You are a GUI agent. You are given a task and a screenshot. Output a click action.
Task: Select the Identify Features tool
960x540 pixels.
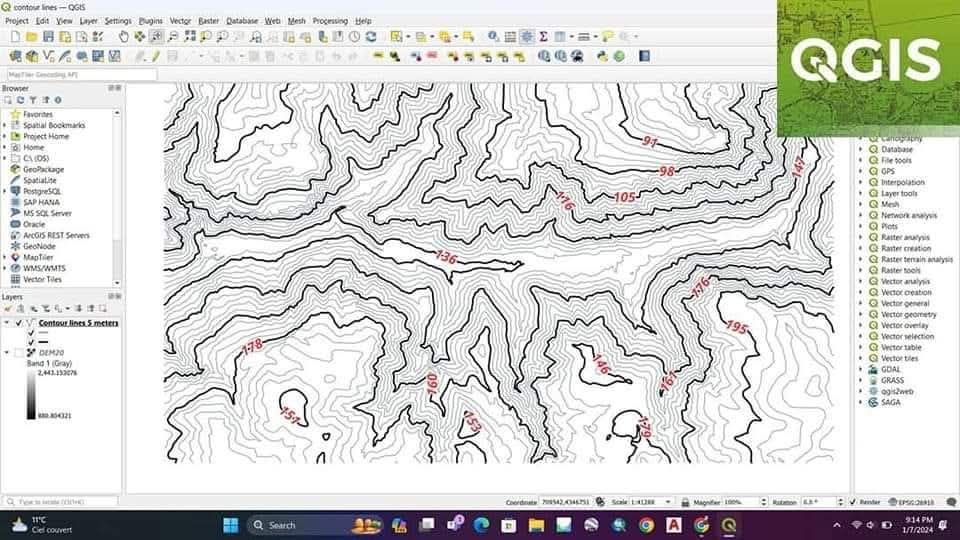click(x=493, y=37)
